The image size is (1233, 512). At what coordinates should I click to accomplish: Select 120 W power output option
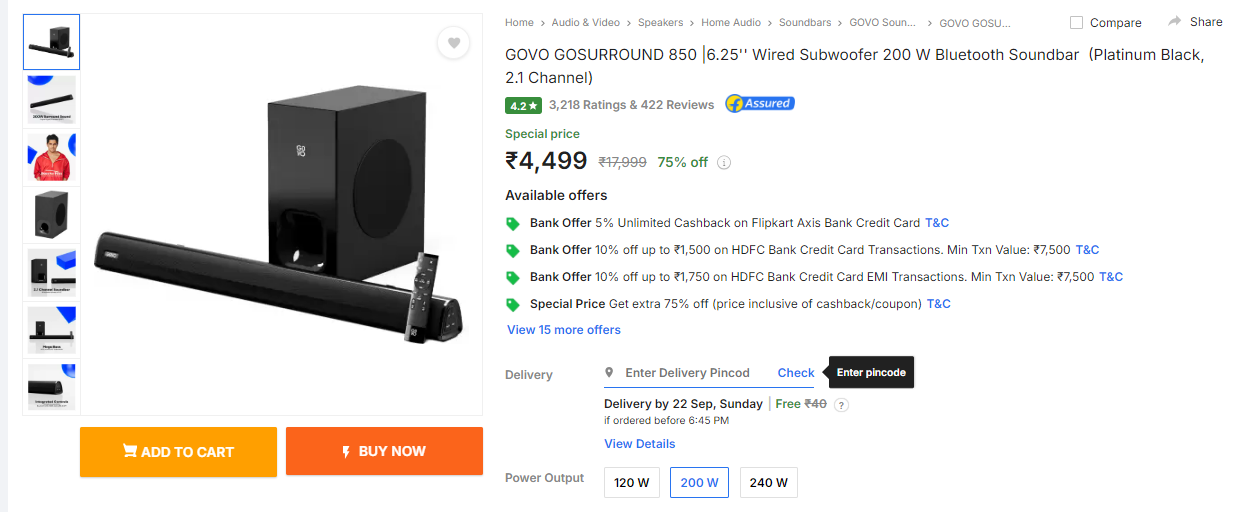[631, 482]
